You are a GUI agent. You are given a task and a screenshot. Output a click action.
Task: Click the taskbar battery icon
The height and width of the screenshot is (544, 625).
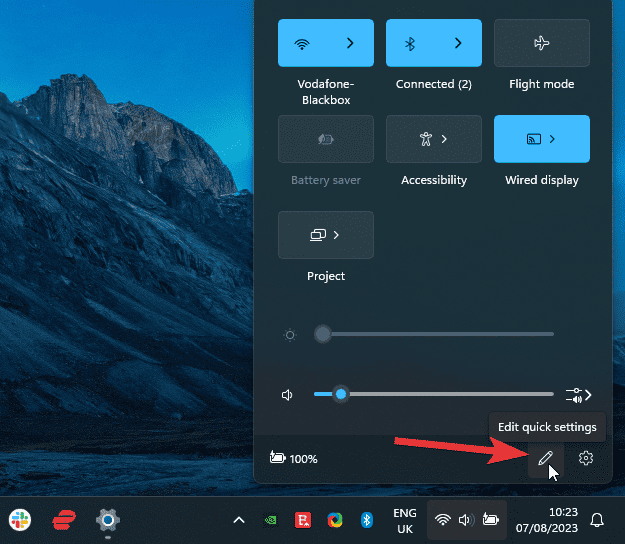[x=491, y=520]
